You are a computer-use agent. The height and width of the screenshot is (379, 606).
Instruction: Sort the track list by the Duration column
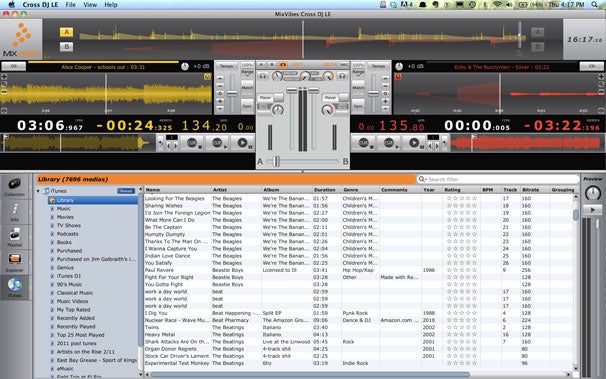327,190
